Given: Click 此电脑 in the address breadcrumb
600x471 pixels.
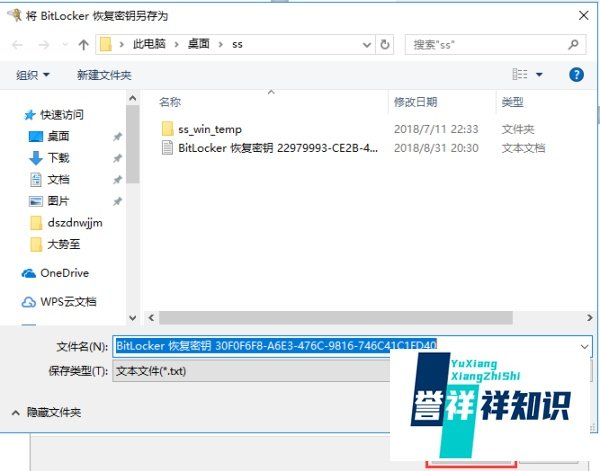Looking at the screenshot, I should click(149, 44).
